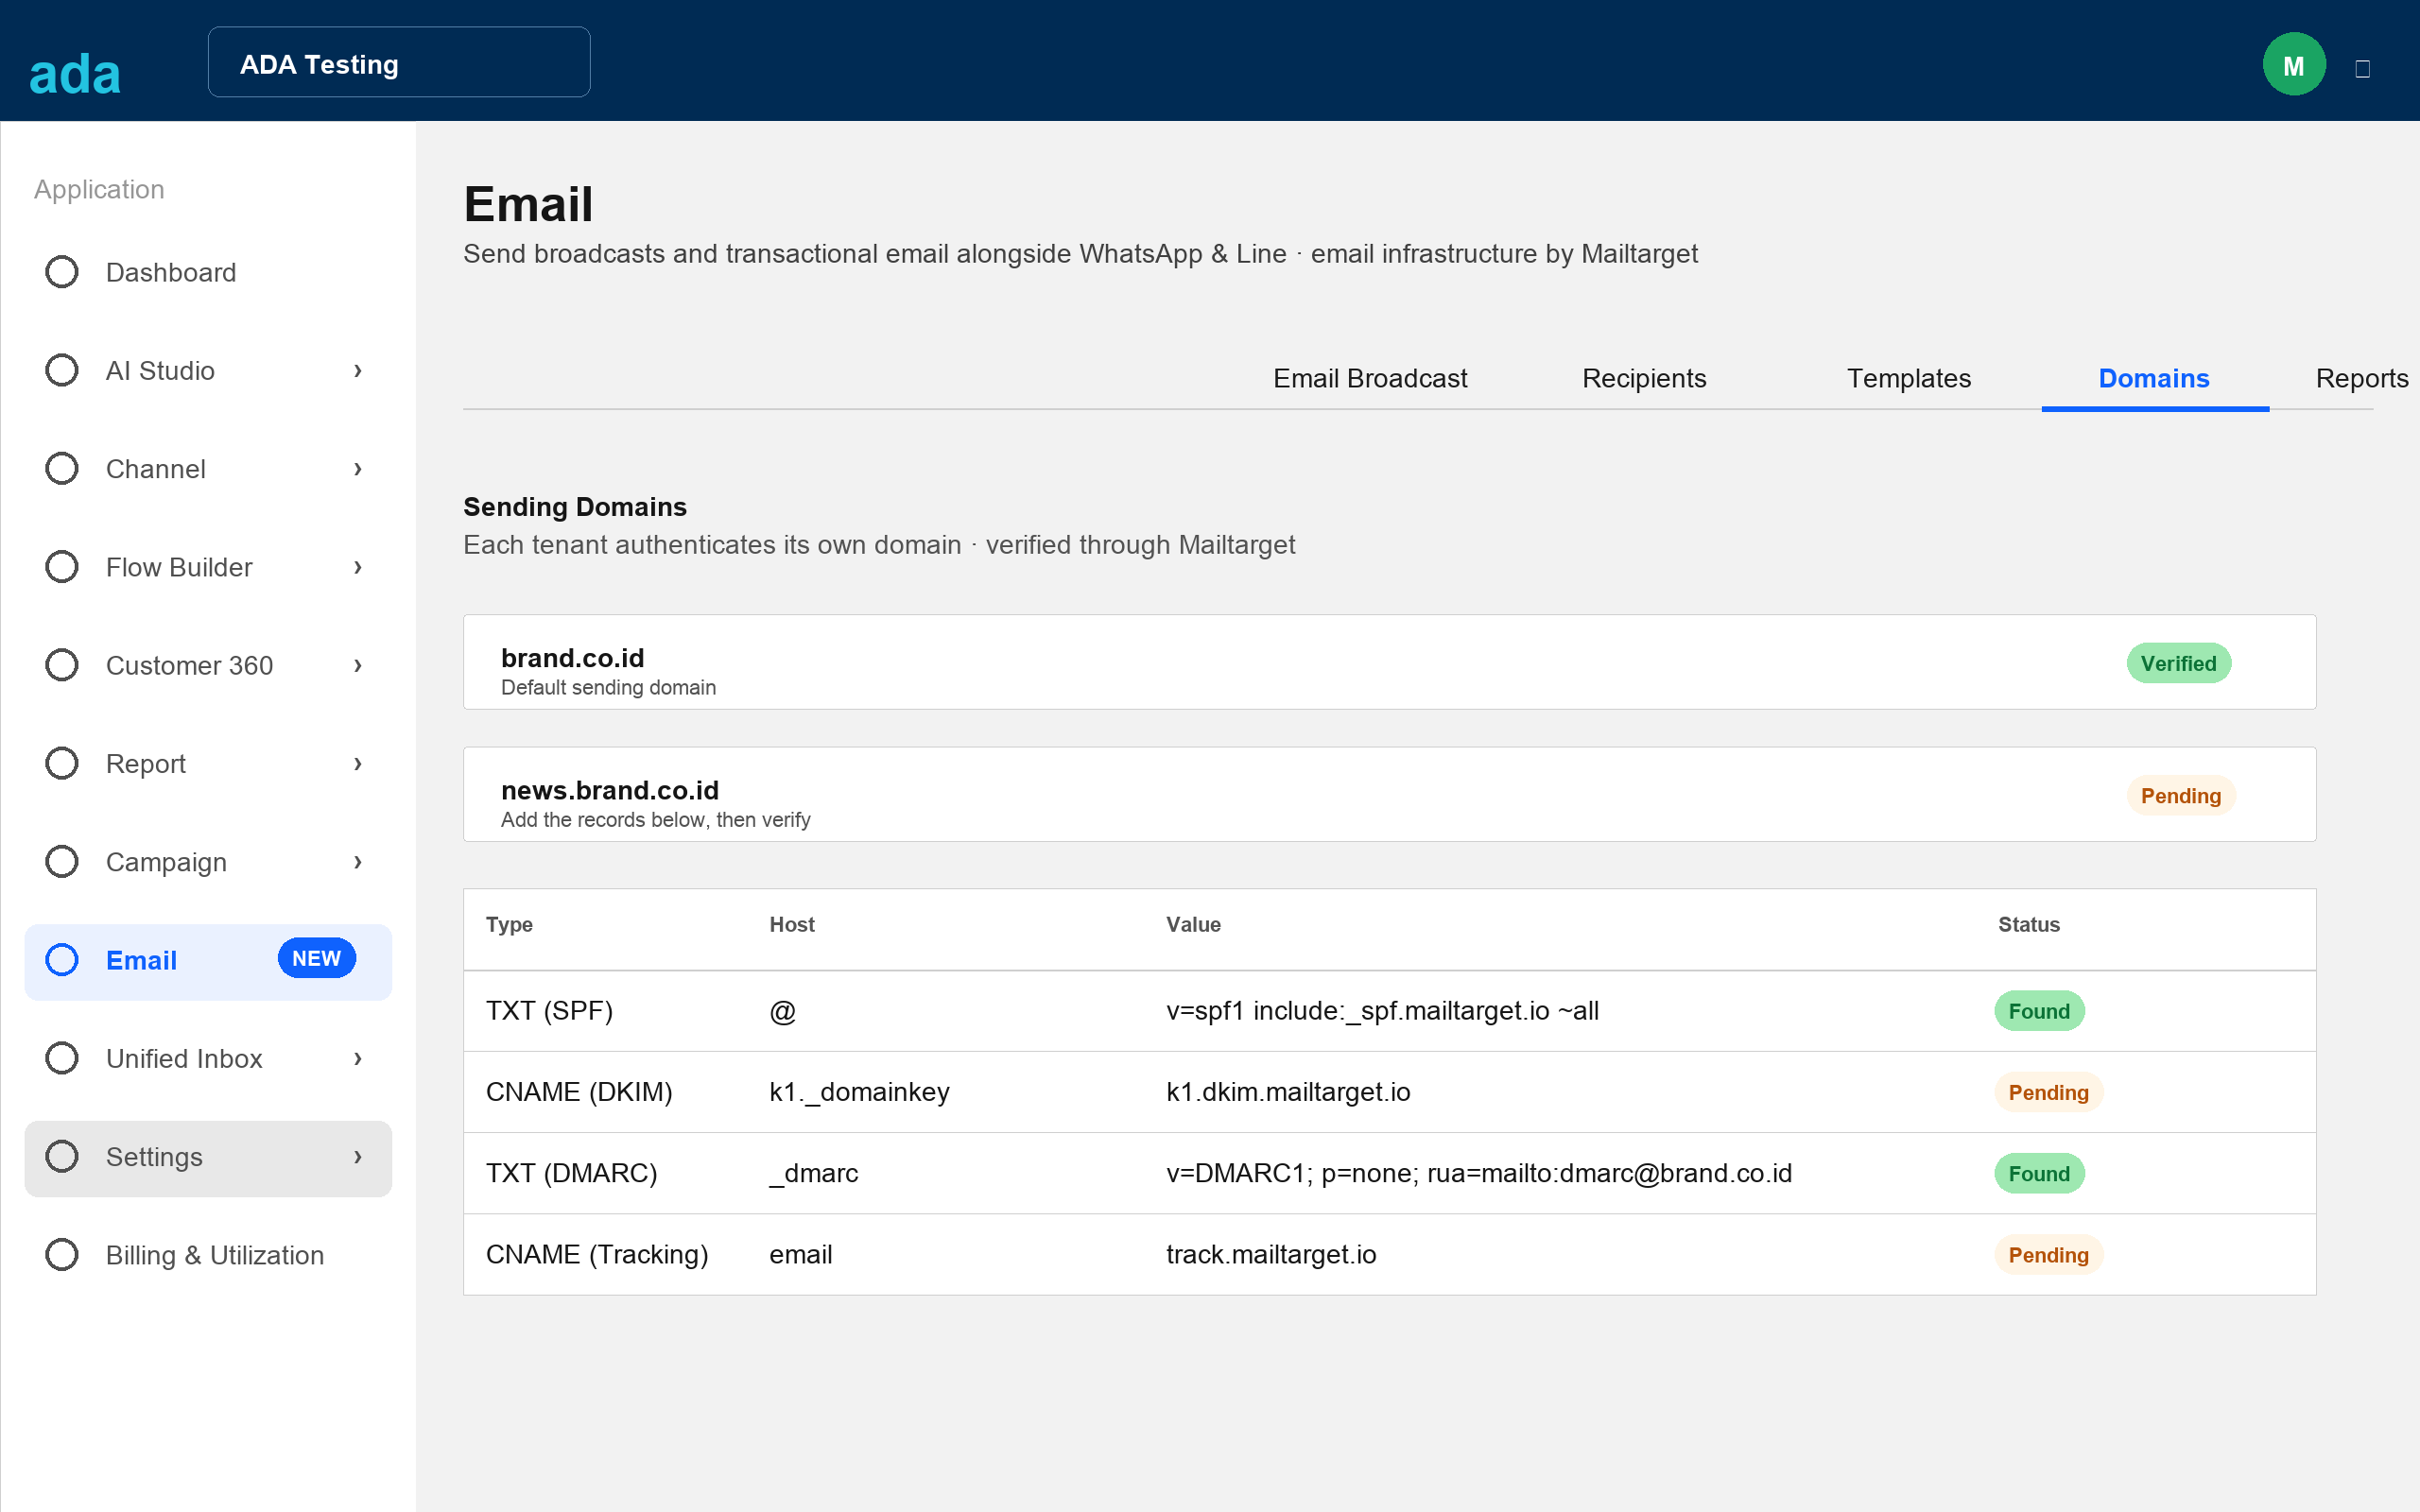Click the TXT (SPF) type cell
2420x1512 pixels.
click(549, 1011)
